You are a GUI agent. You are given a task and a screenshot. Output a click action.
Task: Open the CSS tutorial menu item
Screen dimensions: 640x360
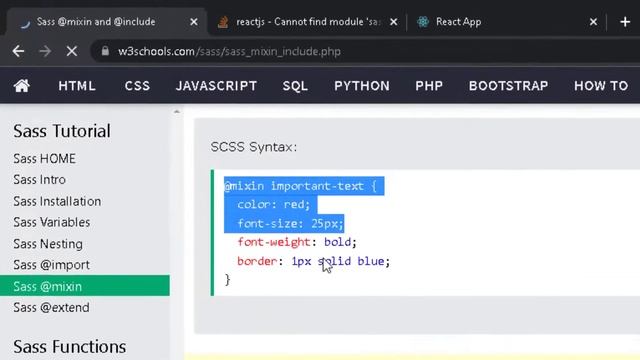click(x=137, y=86)
